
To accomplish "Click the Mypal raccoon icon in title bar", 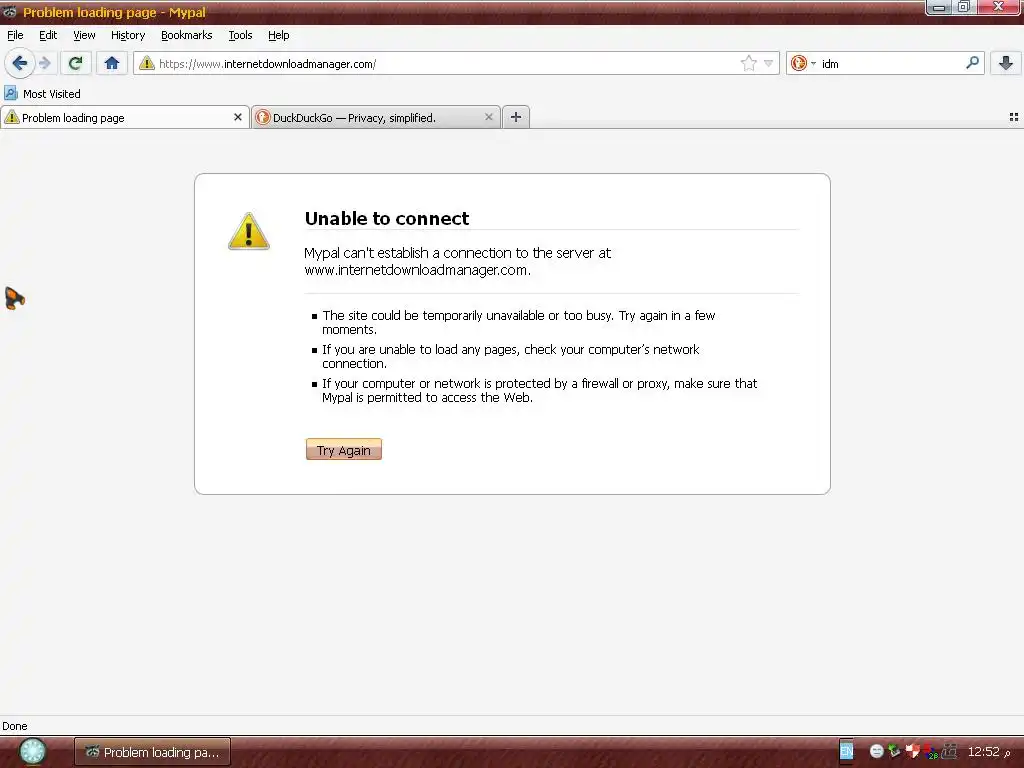I will point(10,12).
